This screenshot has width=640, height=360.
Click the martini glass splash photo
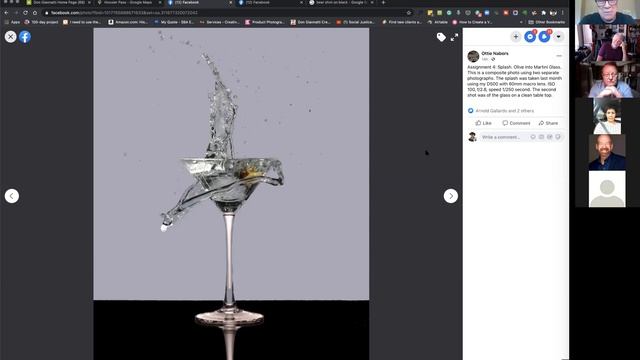(231, 194)
